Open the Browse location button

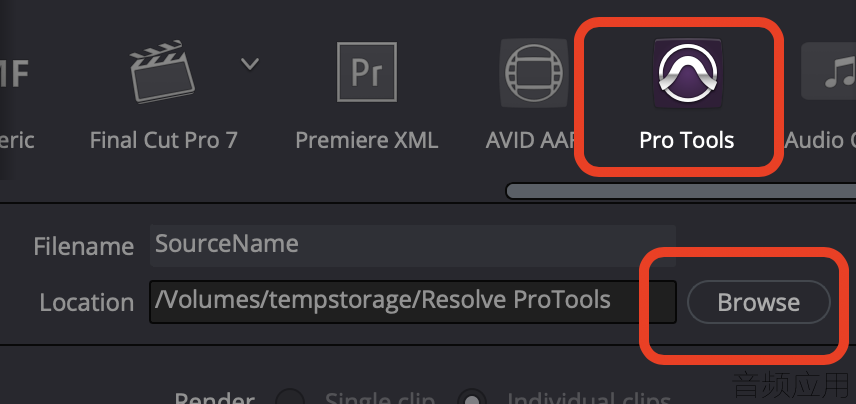click(x=759, y=302)
